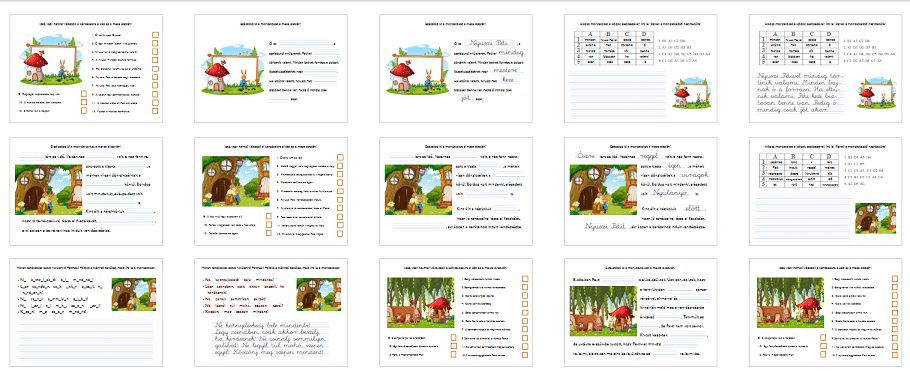Open worksheet with handwritten 'Nyuszi Peti' blanks
910x376 pixels.
pyautogui.click(x=456, y=68)
